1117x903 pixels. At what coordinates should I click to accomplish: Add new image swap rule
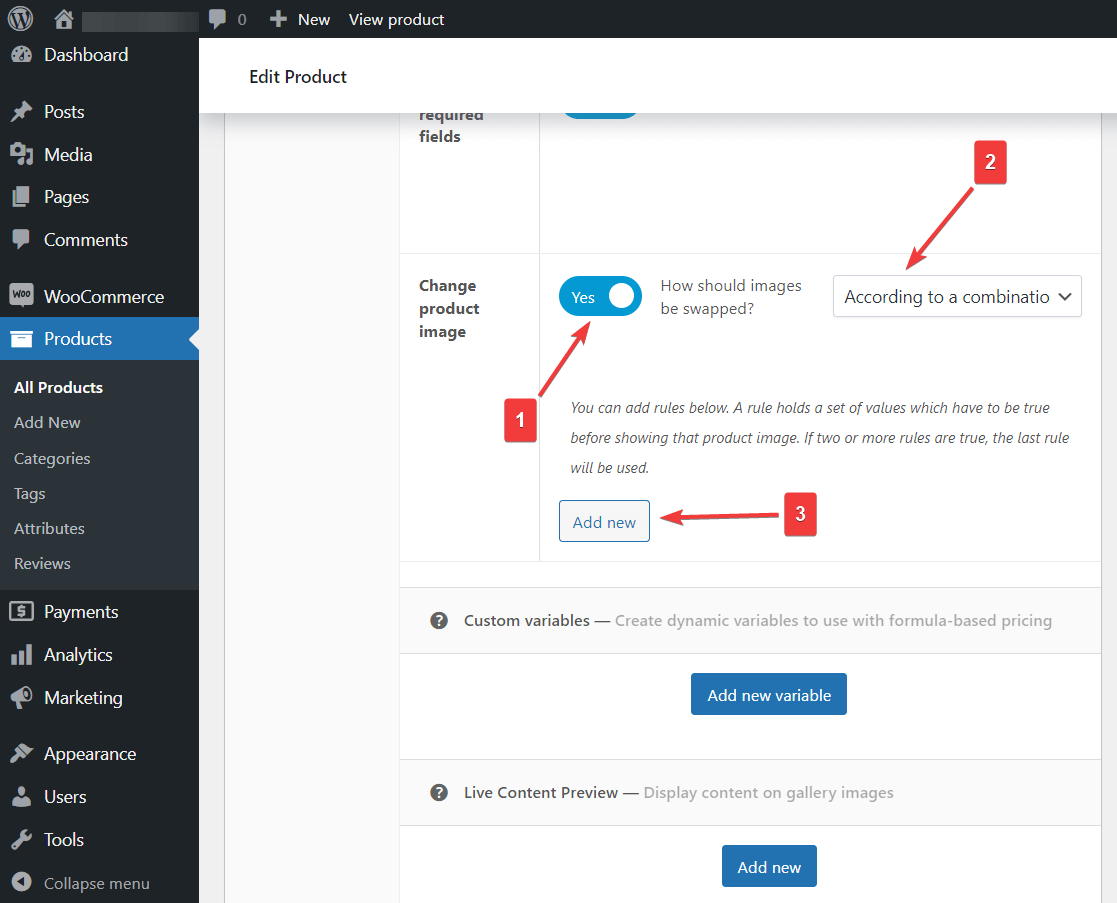pos(604,521)
